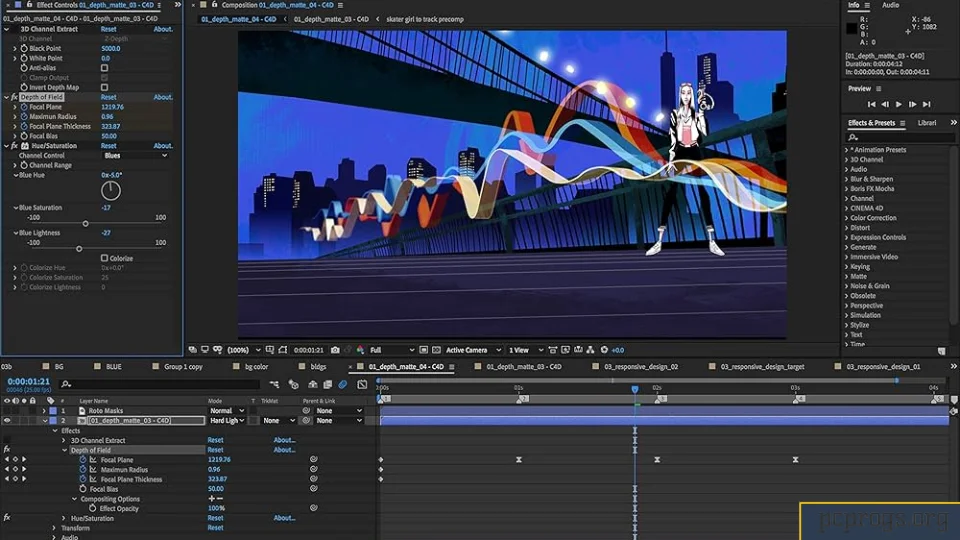Click the White Point stopwatch icon
The image size is (960, 540).
tap(24, 58)
